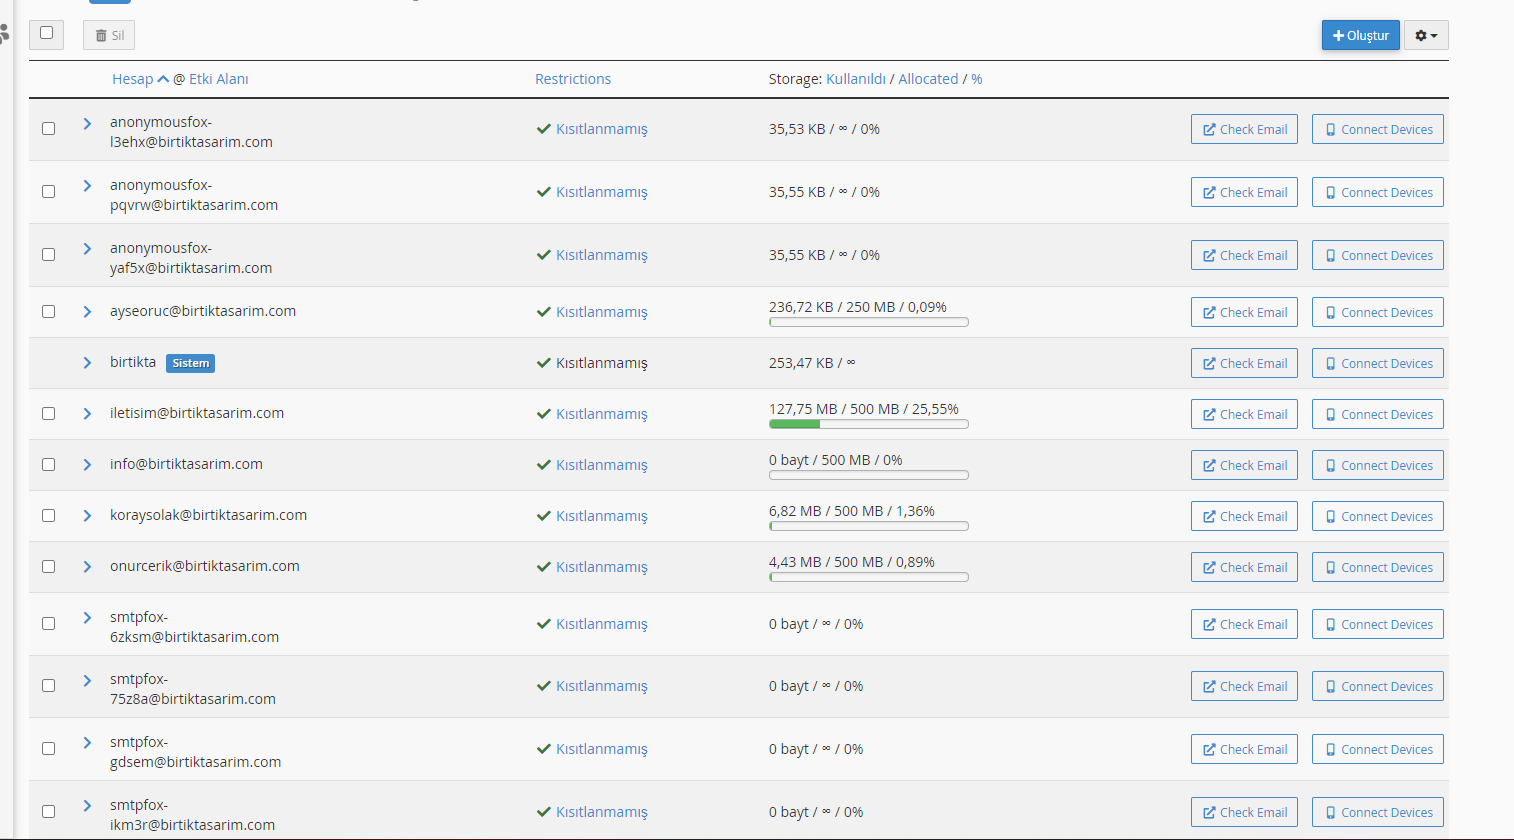This screenshot has height=840, width=1514.
Task: Open Kısıtlanmamış restriction link for anonymousfox-l3ehx
Action: pyautogui.click(x=602, y=129)
